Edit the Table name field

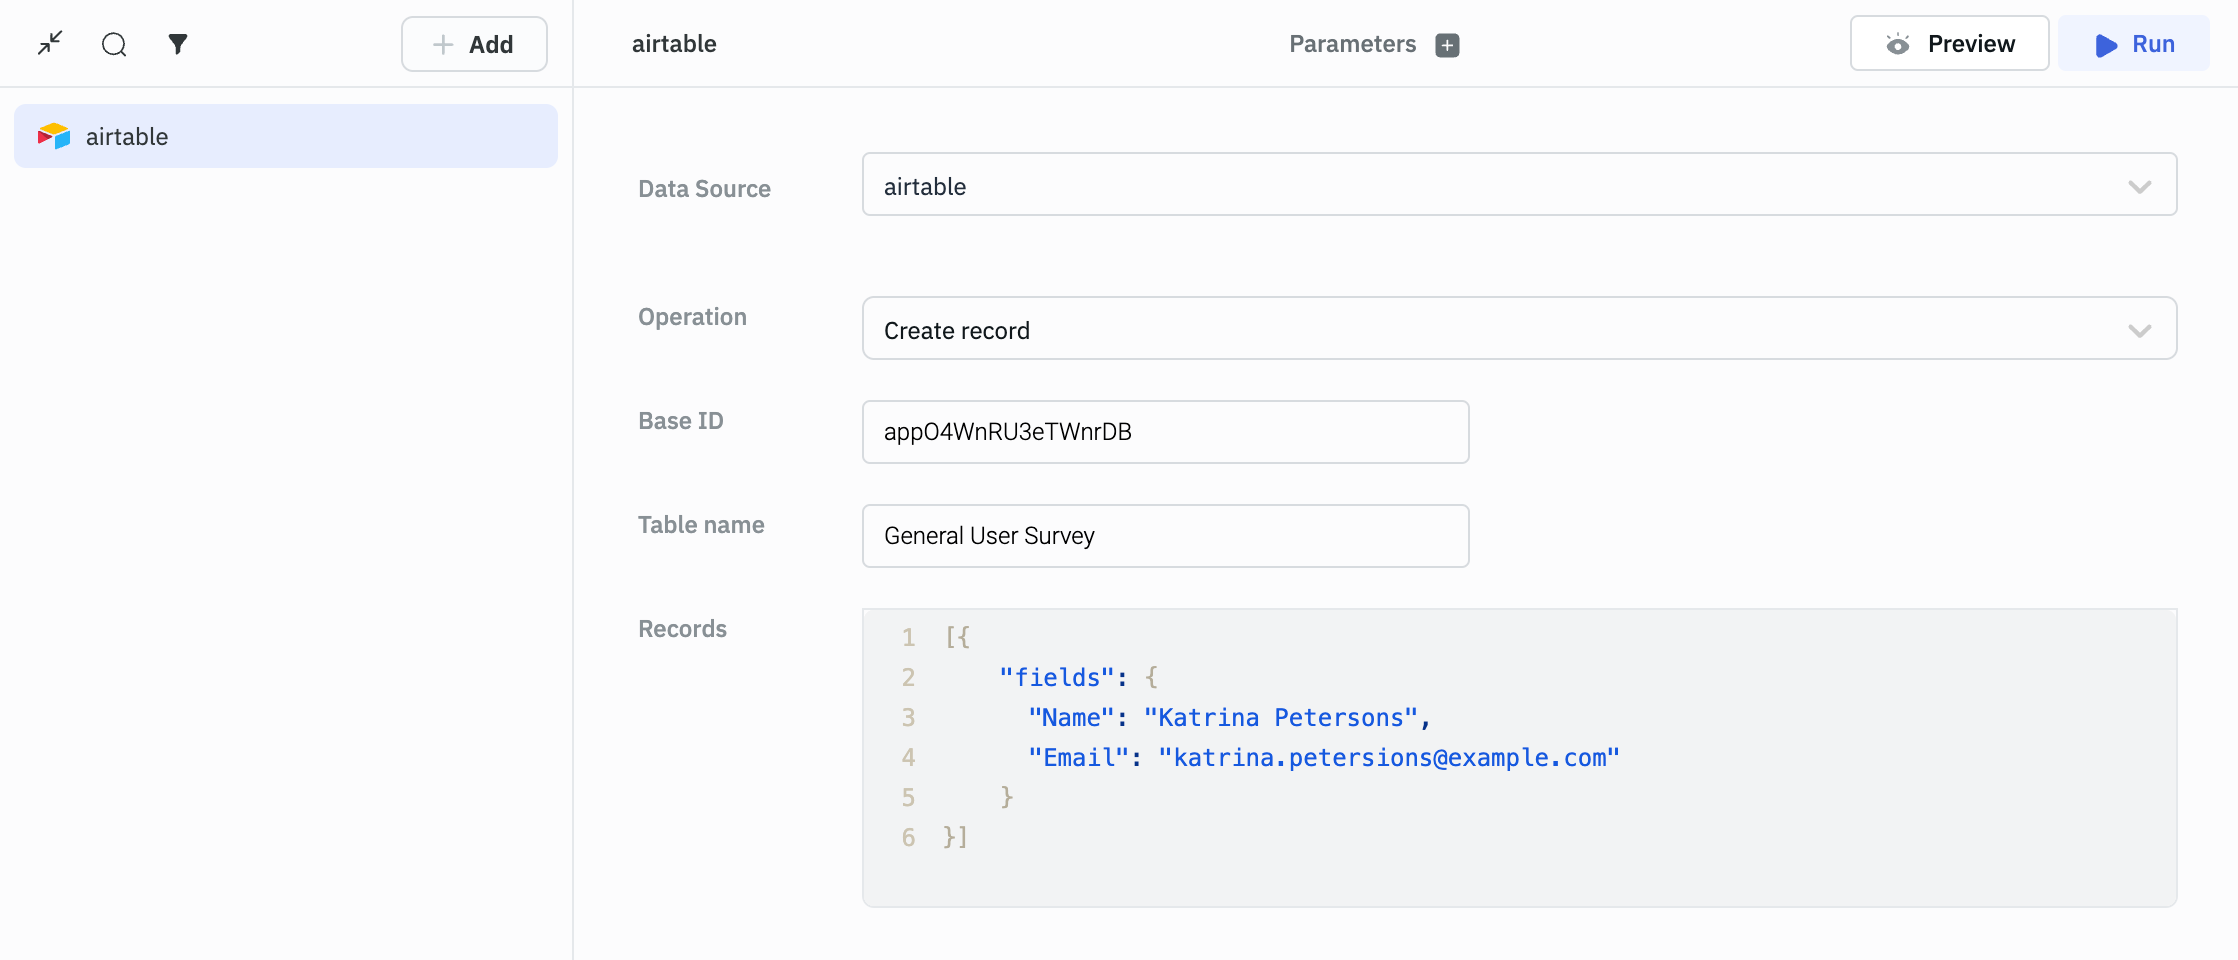(1165, 536)
